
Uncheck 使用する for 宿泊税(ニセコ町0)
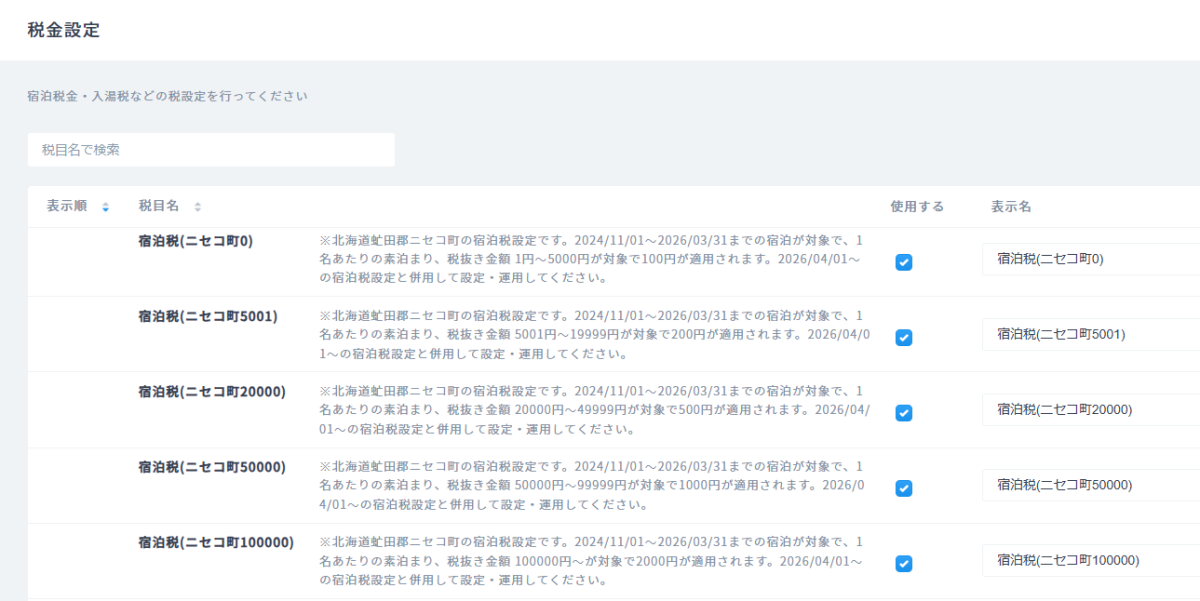pos(904,262)
